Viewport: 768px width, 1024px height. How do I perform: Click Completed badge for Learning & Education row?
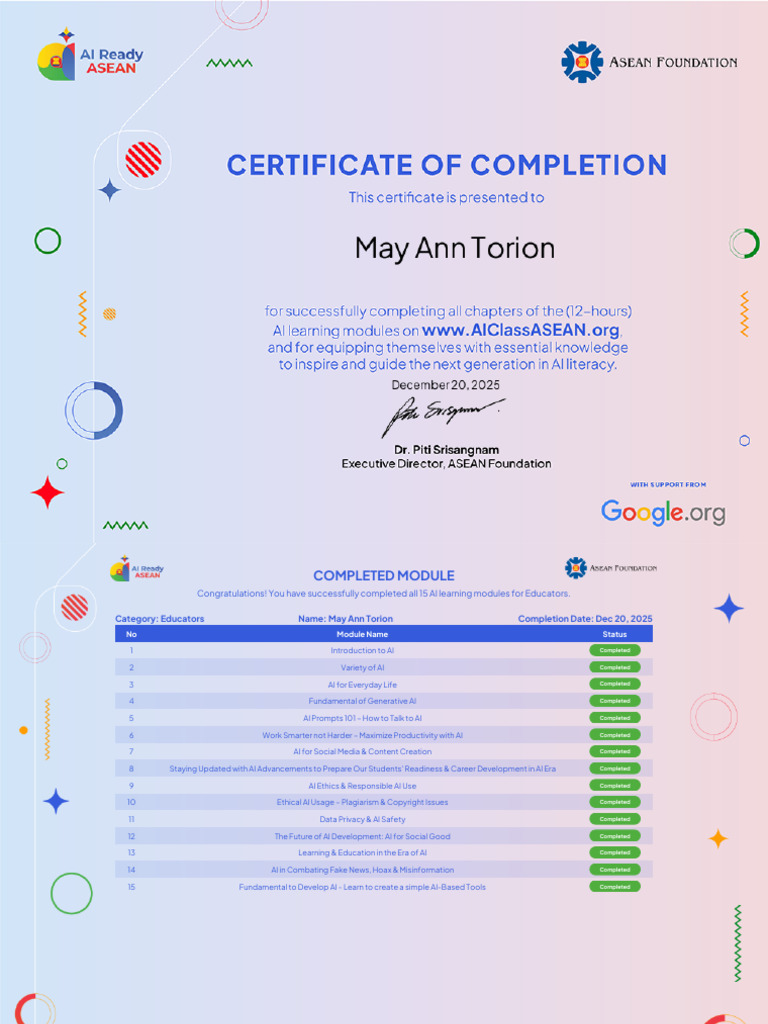[x=615, y=852]
